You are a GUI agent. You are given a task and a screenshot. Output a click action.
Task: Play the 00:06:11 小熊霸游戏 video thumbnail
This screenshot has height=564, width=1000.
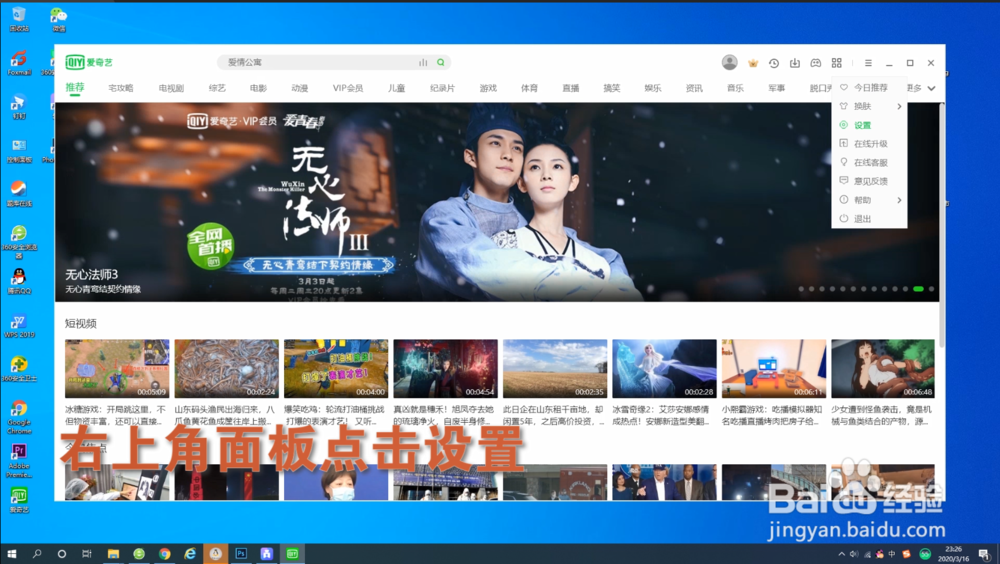[x=774, y=368]
